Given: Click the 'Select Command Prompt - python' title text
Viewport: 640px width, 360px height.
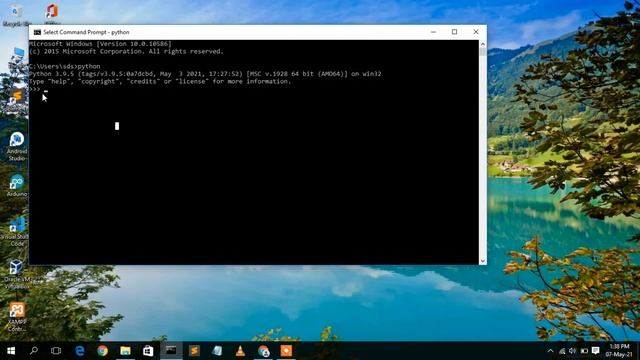Looking at the screenshot, I should tap(86, 32).
